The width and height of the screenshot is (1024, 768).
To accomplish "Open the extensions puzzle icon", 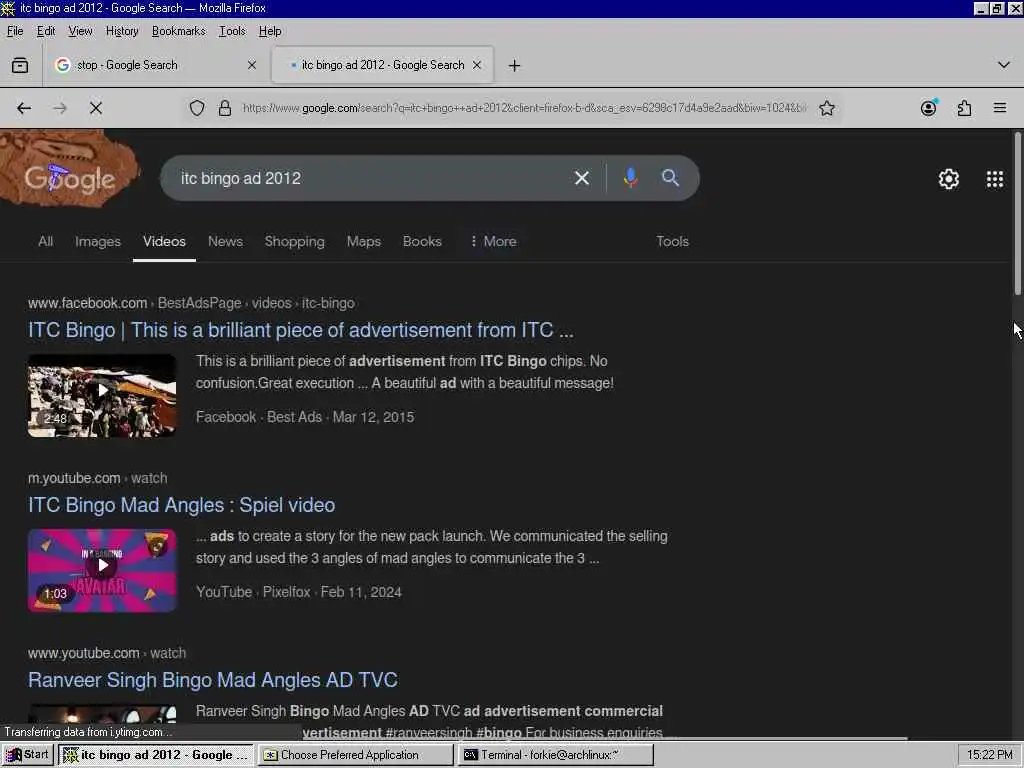I will pyautogui.click(x=965, y=108).
